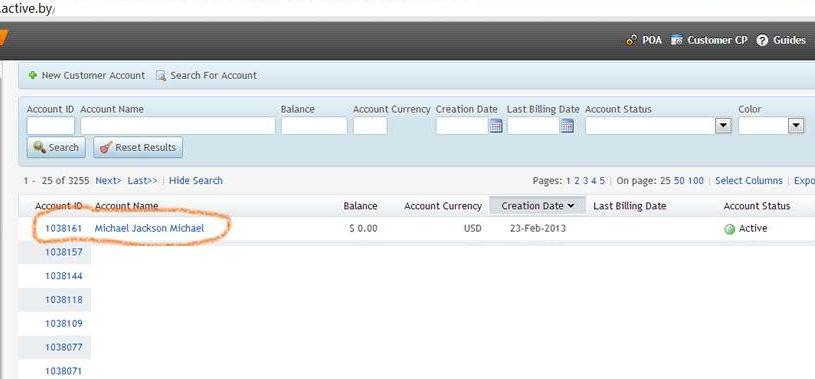Click Customer CP panel icon

(676, 40)
